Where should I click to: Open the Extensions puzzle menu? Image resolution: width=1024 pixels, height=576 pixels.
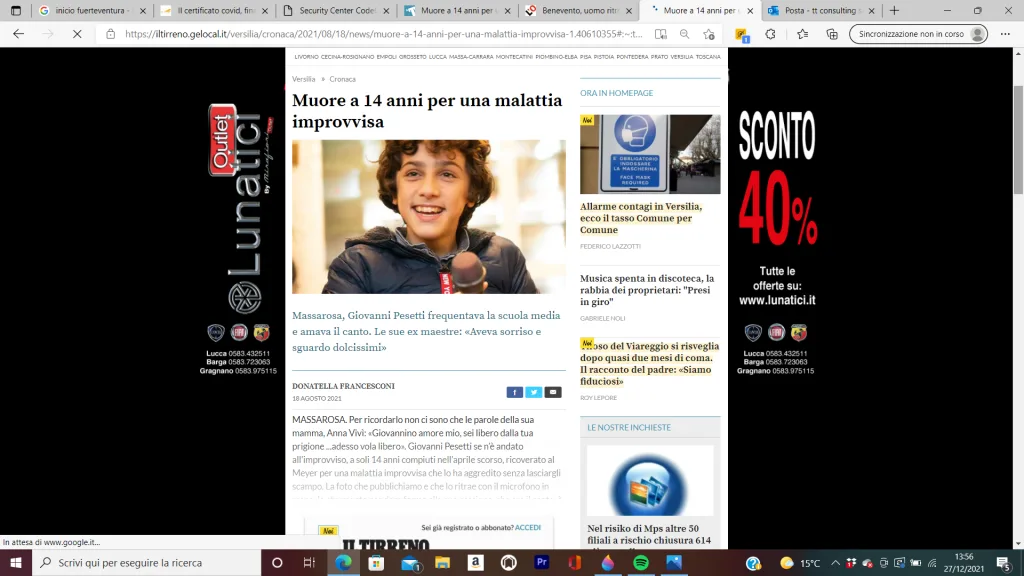point(771,34)
